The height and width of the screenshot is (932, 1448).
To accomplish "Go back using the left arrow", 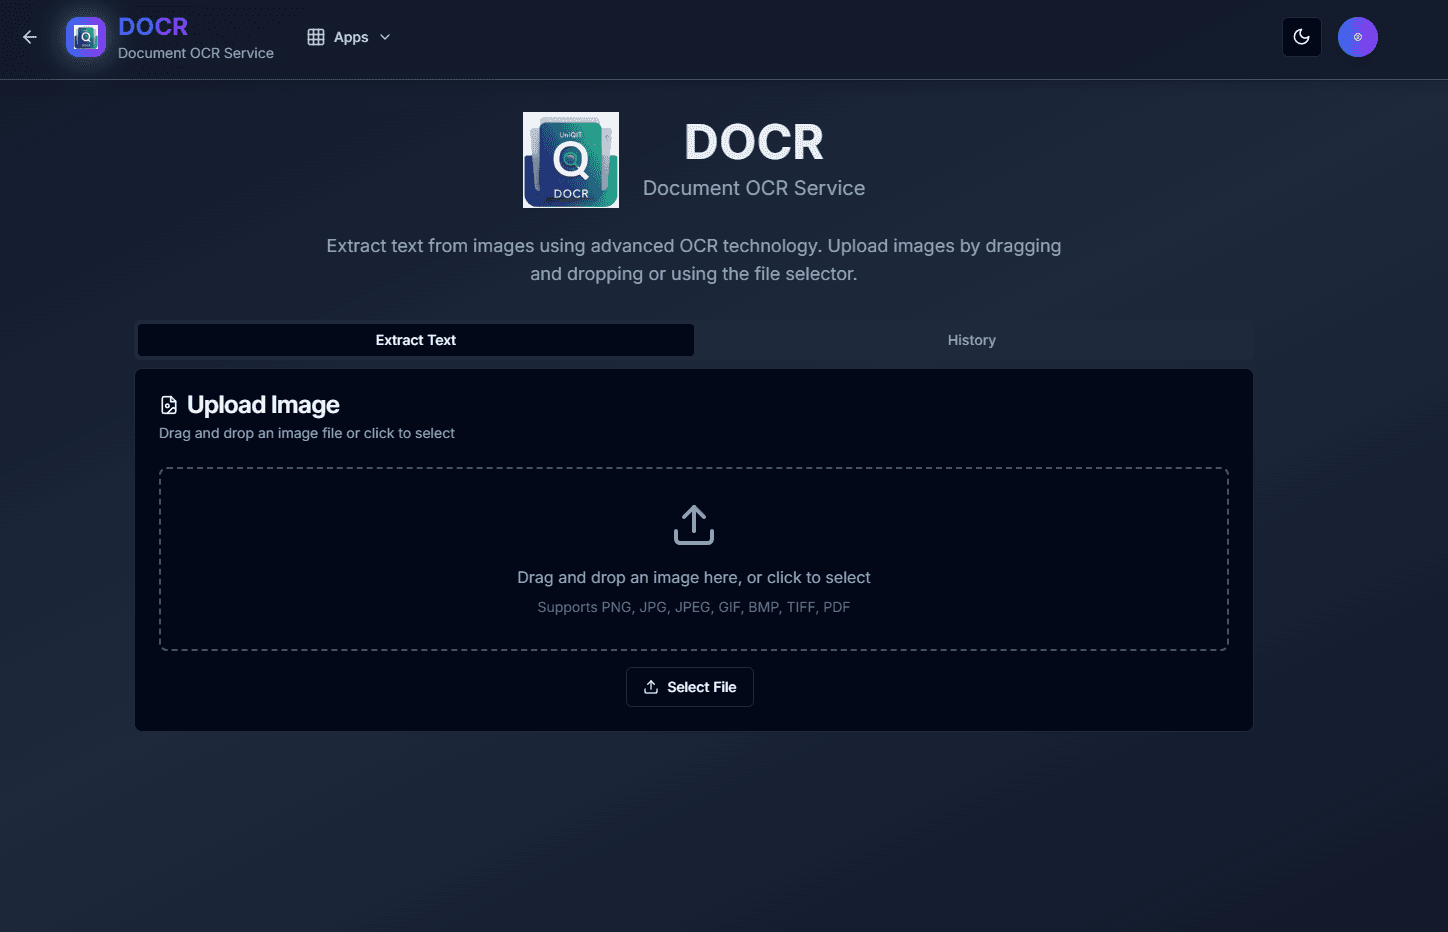I will coord(30,37).
